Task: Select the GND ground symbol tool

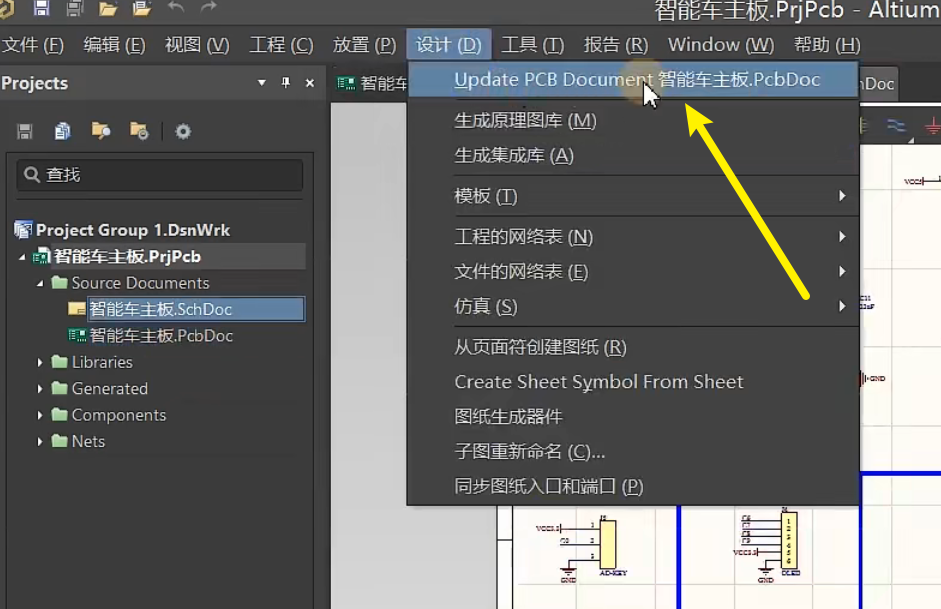Action: 932,126
